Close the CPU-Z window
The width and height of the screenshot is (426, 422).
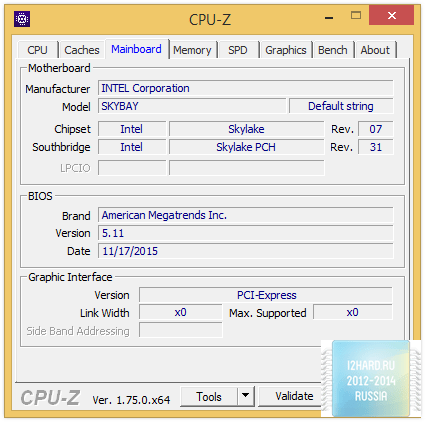(x=391, y=15)
